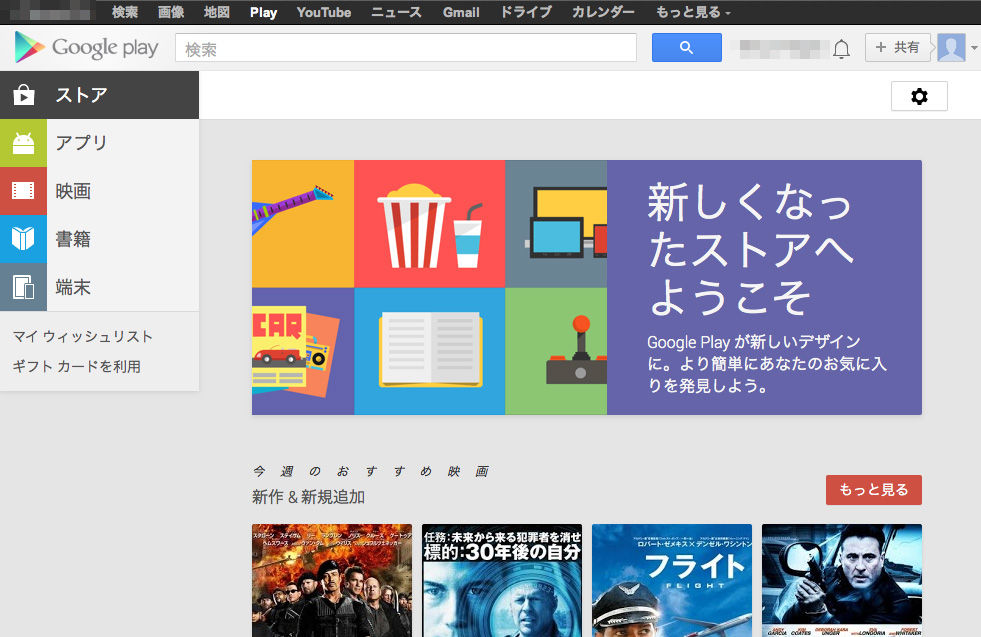The image size is (981, 637).
Task: Click the open book tile in banner
Action: (429, 351)
